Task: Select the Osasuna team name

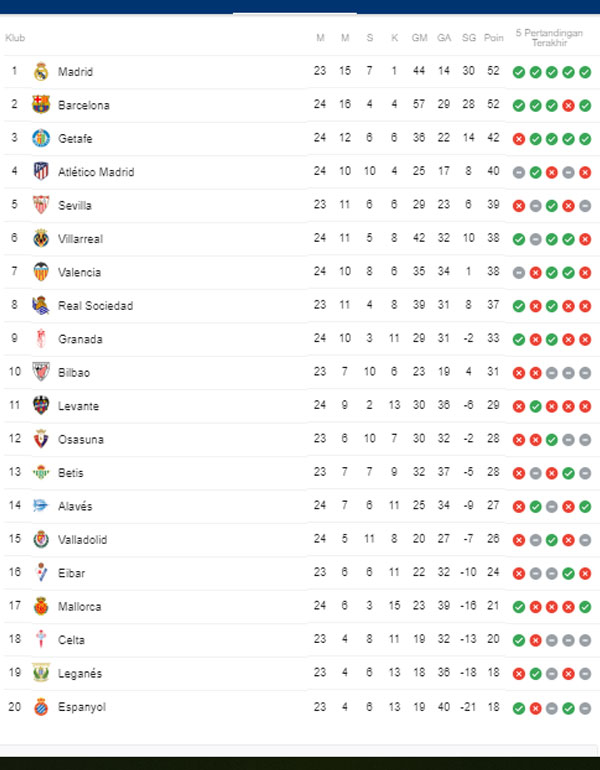Action: (x=80, y=439)
